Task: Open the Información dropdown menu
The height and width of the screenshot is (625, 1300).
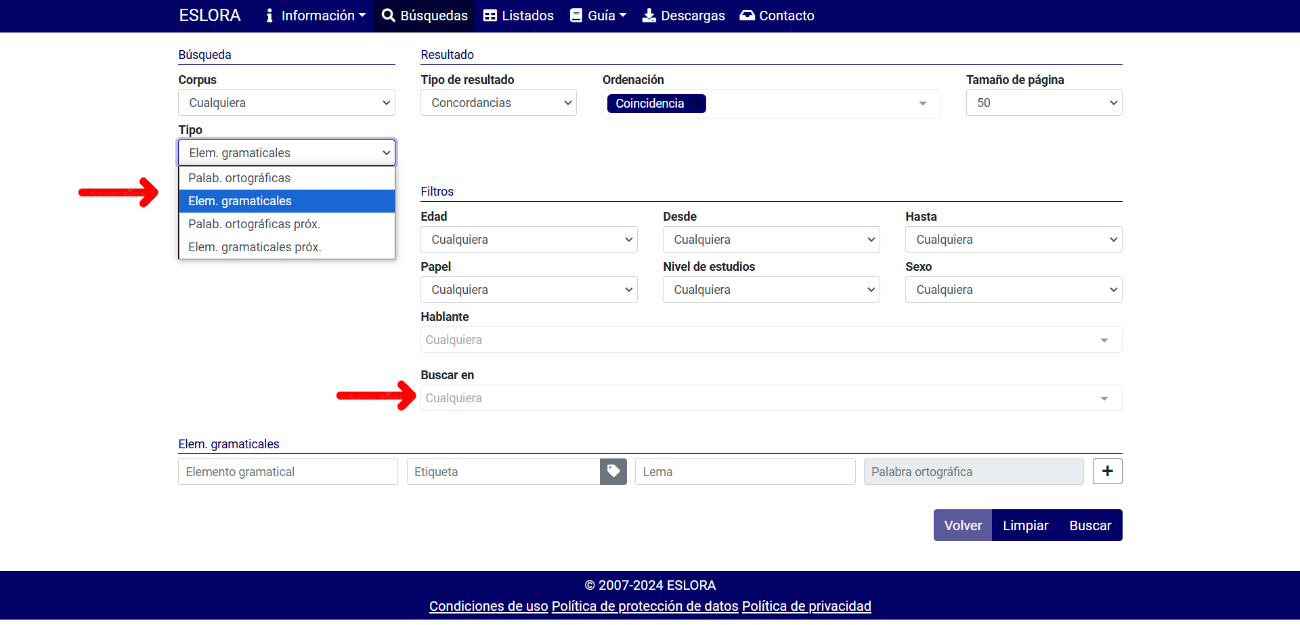Action: (315, 16)
